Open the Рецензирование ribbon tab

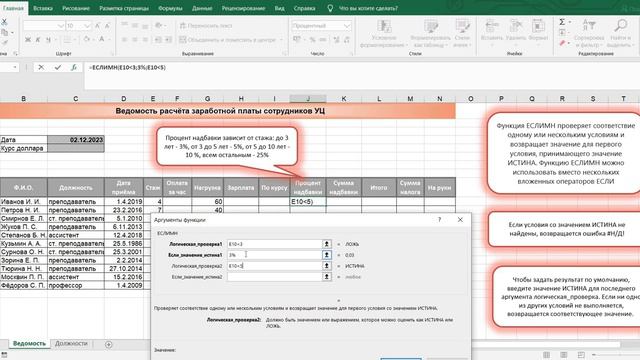pyautogui.click(x=243, y=8)
